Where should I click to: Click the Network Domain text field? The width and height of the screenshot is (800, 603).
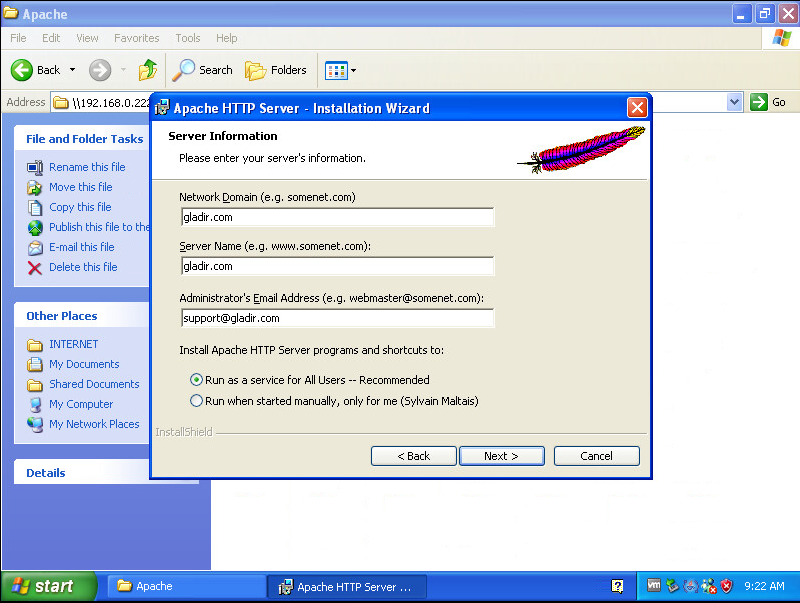pos(337,217)
